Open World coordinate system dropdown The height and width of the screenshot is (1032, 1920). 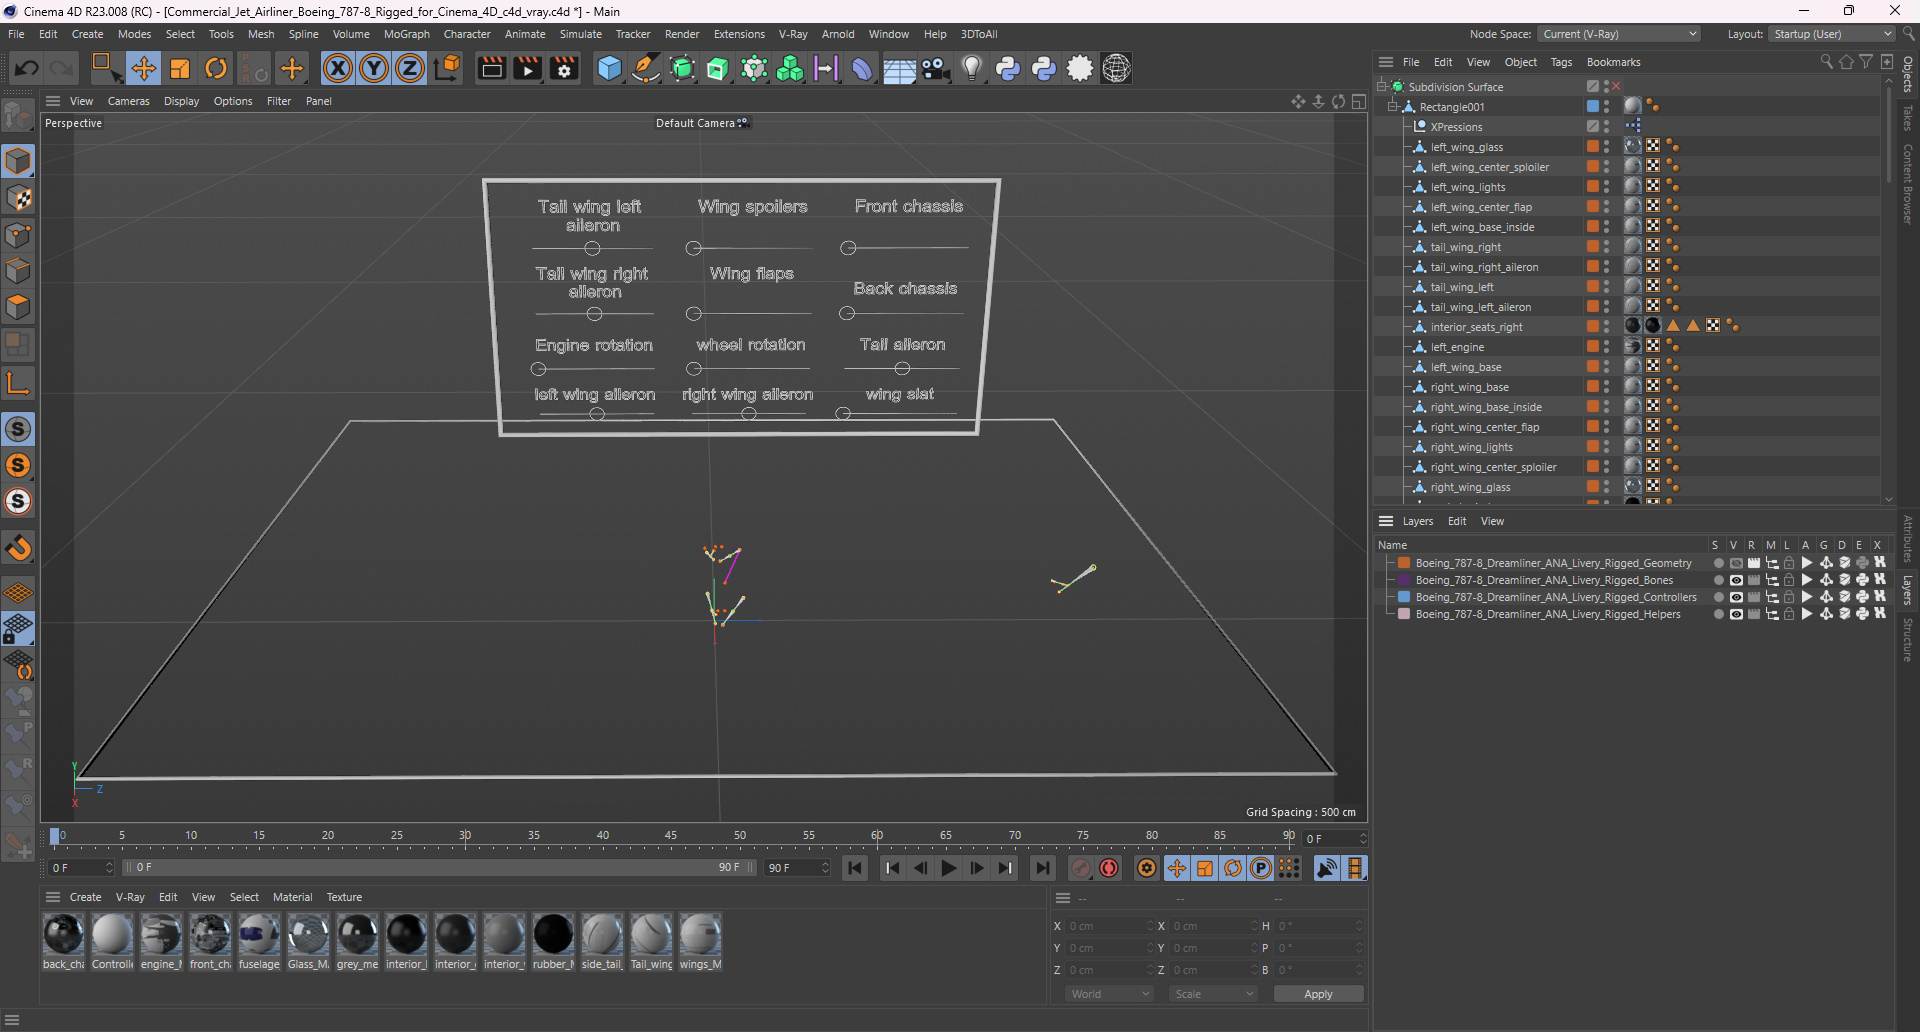coord(1109,994)
